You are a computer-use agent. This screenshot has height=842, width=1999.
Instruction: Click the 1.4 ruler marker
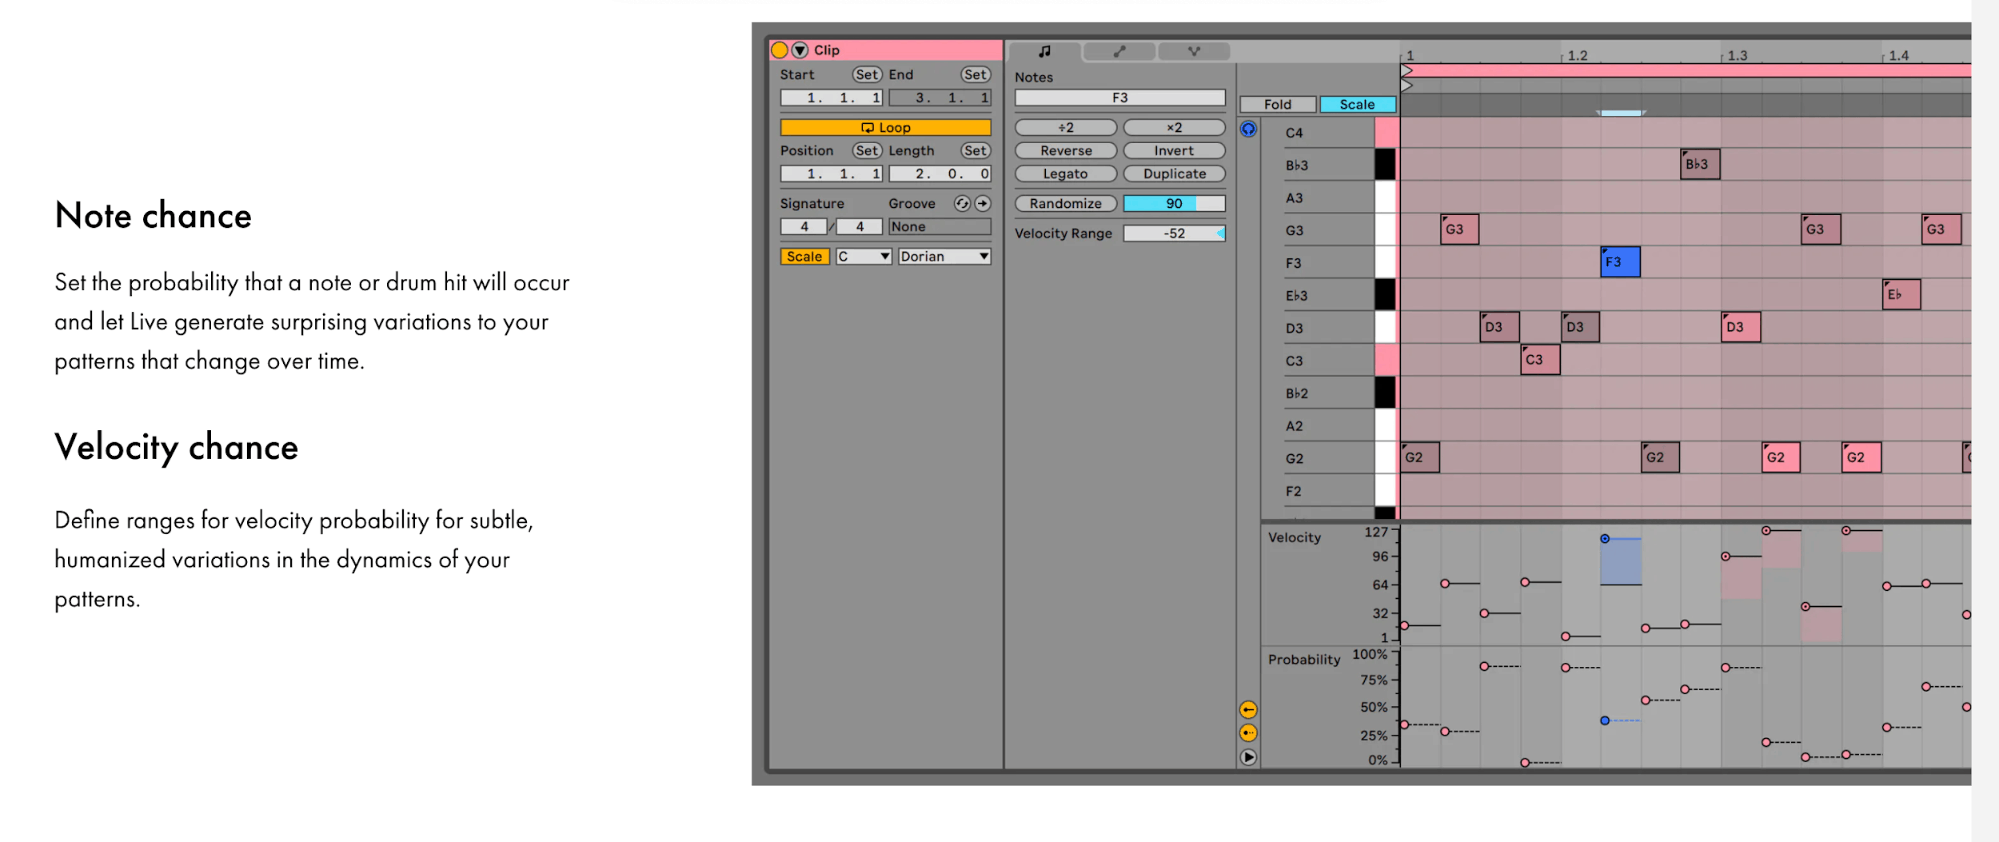click(x=1898, y=56)
